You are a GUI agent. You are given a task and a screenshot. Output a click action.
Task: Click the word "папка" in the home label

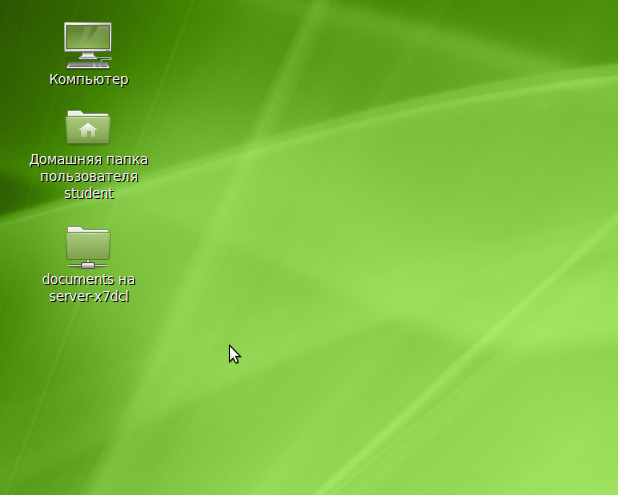[128, 160]
